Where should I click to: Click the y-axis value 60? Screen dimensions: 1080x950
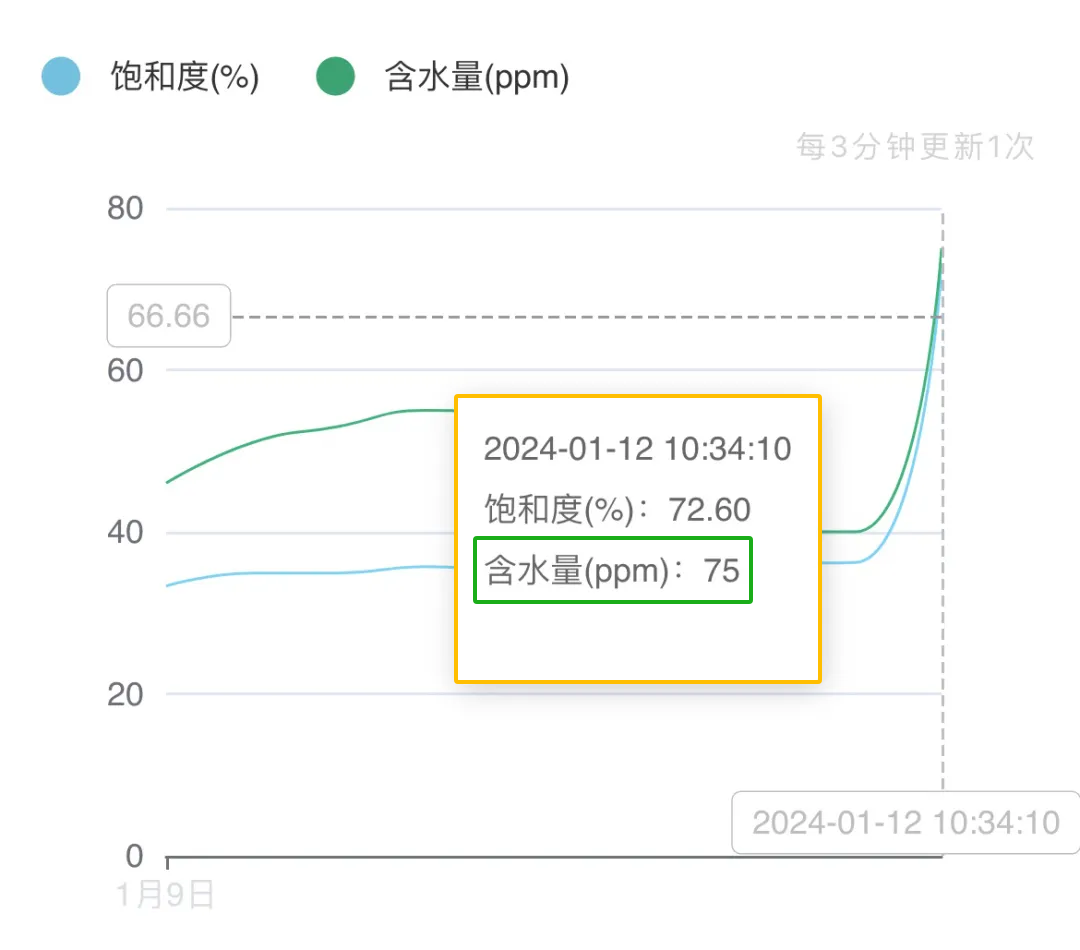pyautogui.click(x=125, y=370)
